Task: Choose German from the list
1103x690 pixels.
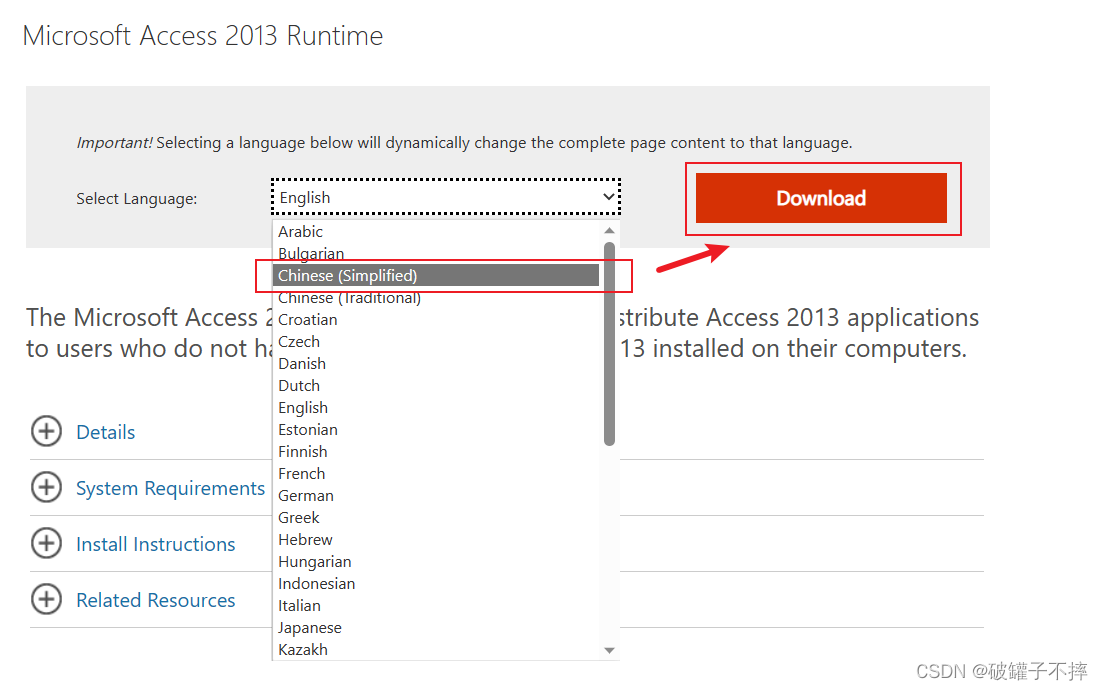Action: [x=436, y=495]
